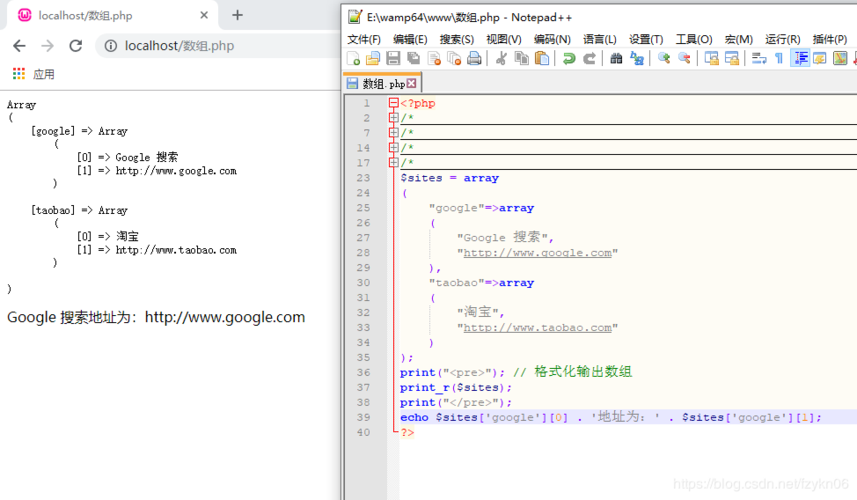Open the 编码(N) menu
Screen dimensions: 857x500
(x=552, y=39)
